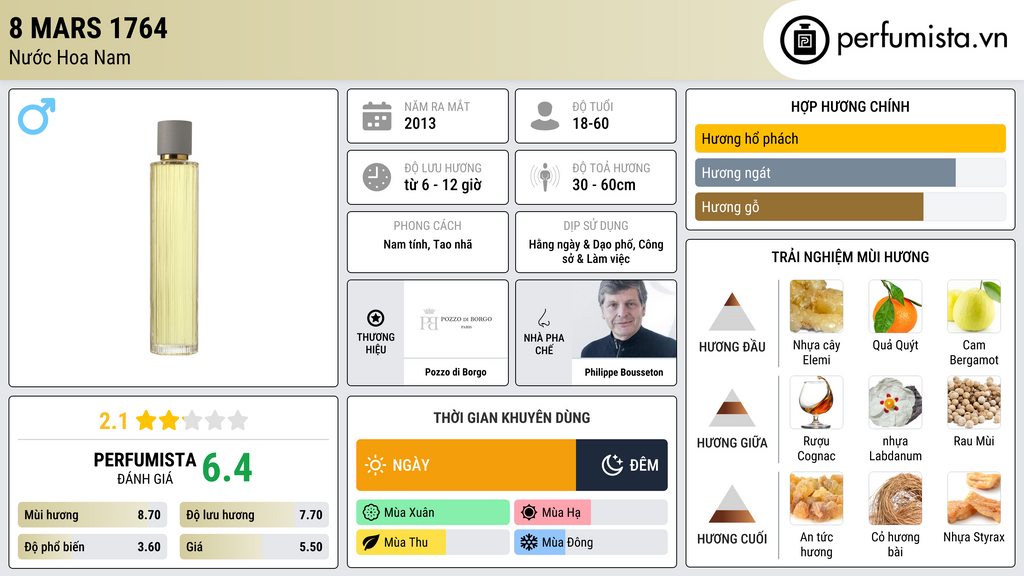Image resolution: width=1024 pixels, height=576 pixels.
Task: Click the calendar icon beside Năm ra mắt
Action: pyautogui.click(x=377, y=116)
